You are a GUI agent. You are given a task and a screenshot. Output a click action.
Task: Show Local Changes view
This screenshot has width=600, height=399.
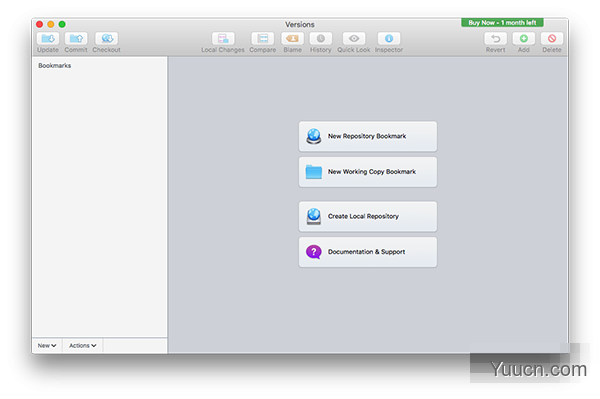coord(223,39)
